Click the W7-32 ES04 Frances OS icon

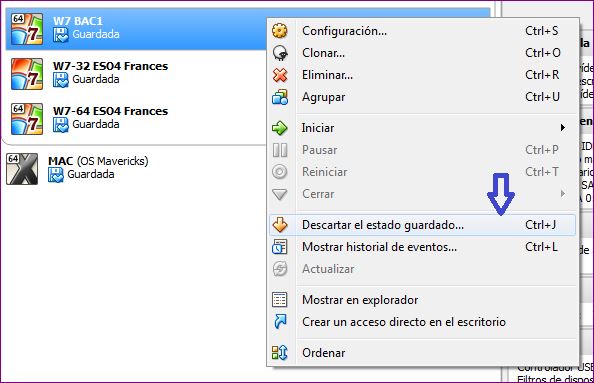pos(27,74)
